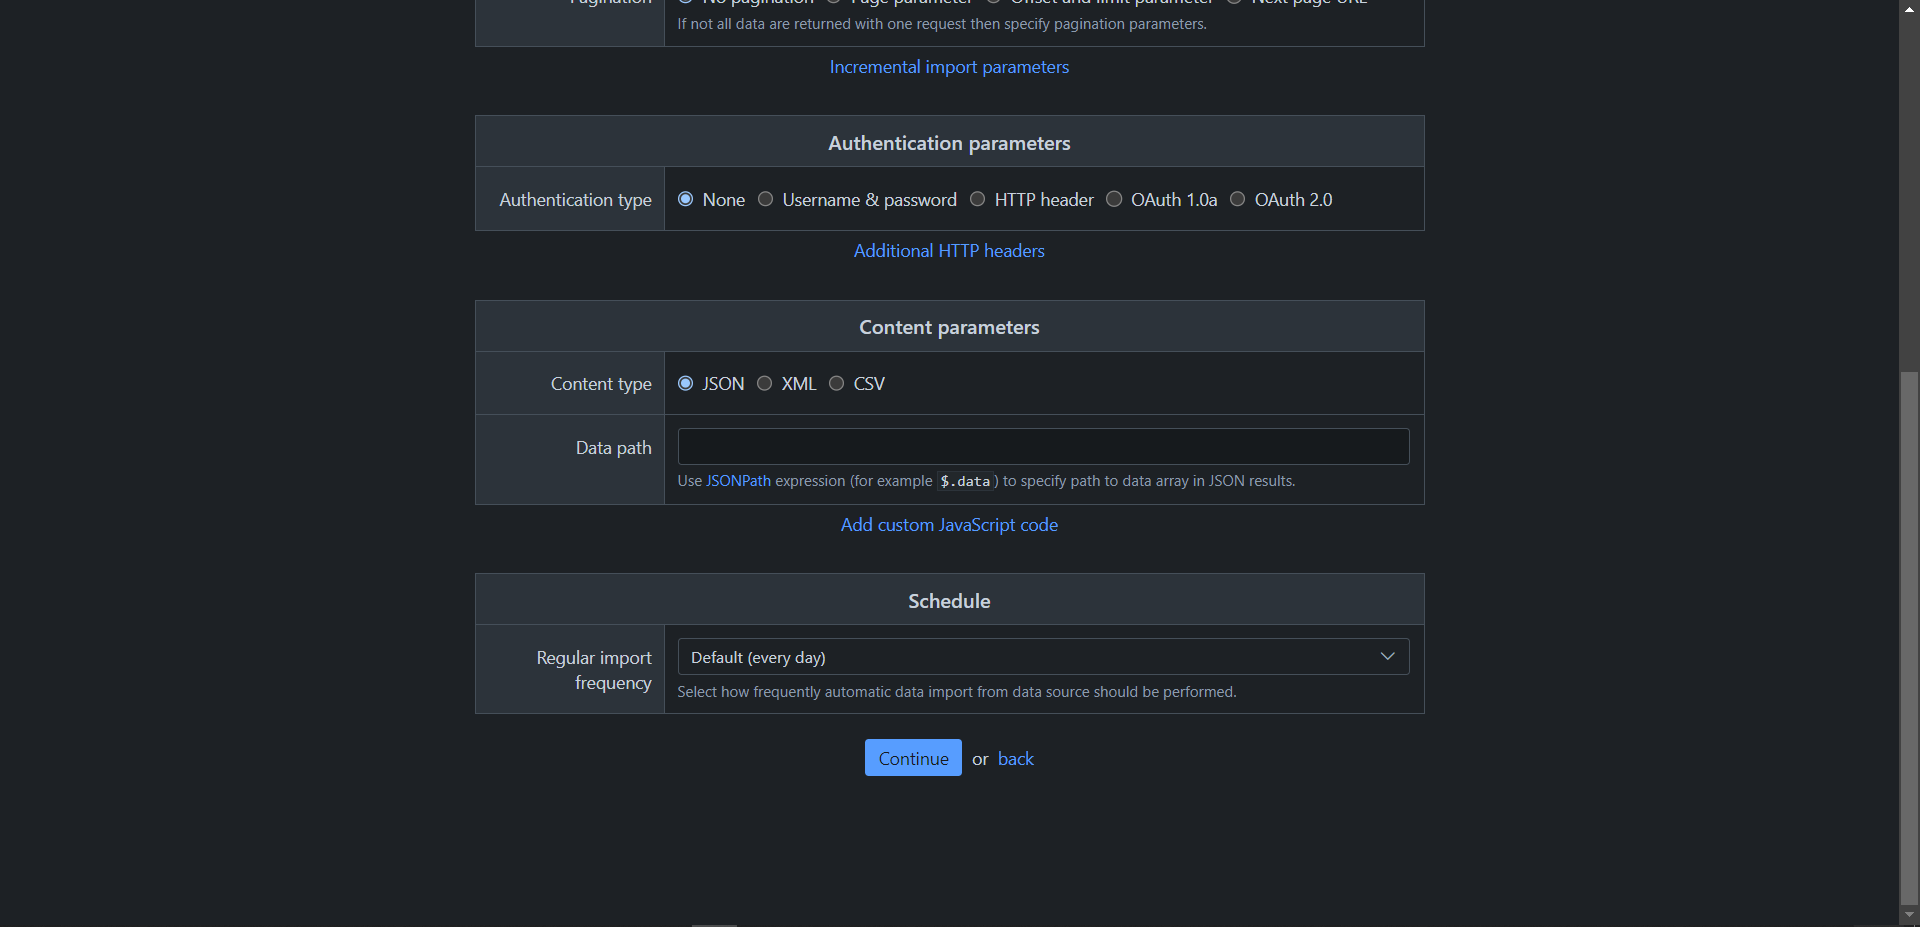
Task: Set content type to XML
Action: [764, 383]
